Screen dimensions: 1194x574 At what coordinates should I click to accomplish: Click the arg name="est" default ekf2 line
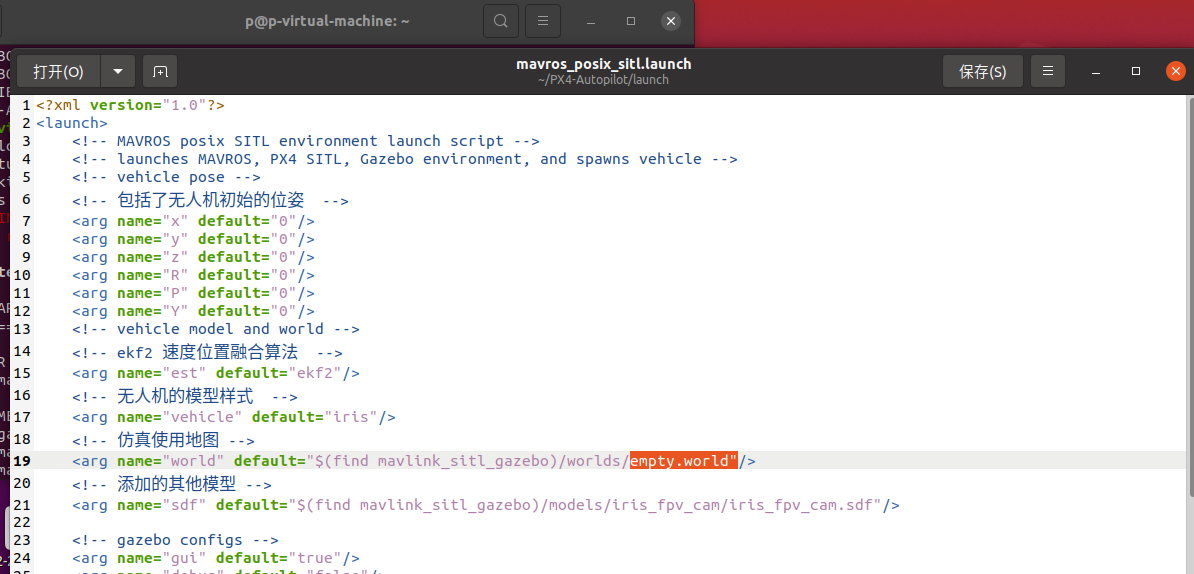(216, 373)
